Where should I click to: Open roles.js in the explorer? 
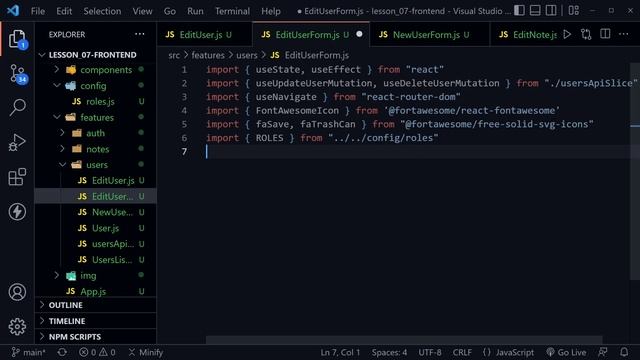96,101
